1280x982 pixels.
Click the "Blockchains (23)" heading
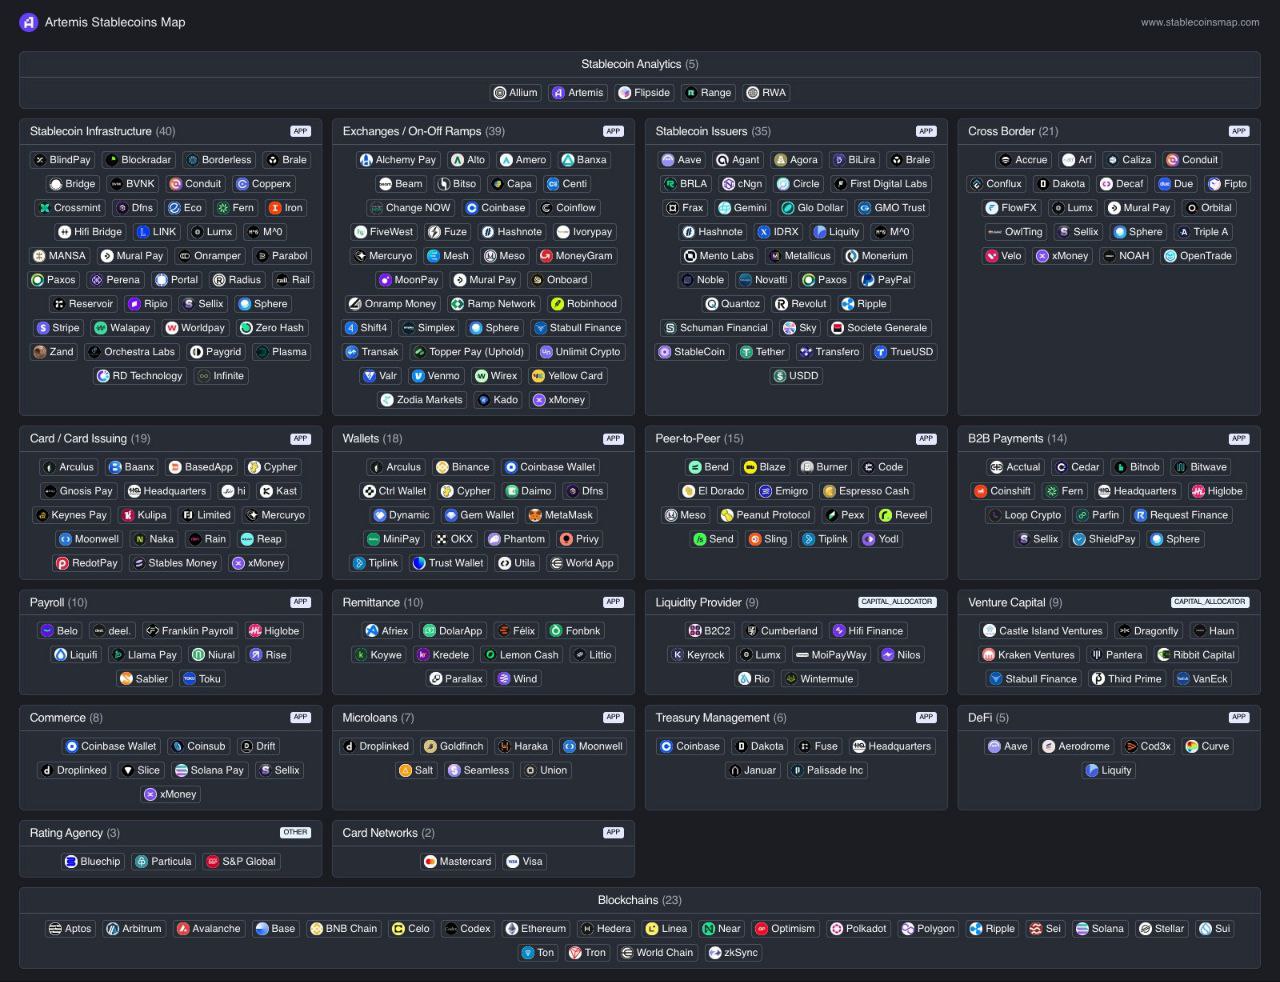point(640,900)
